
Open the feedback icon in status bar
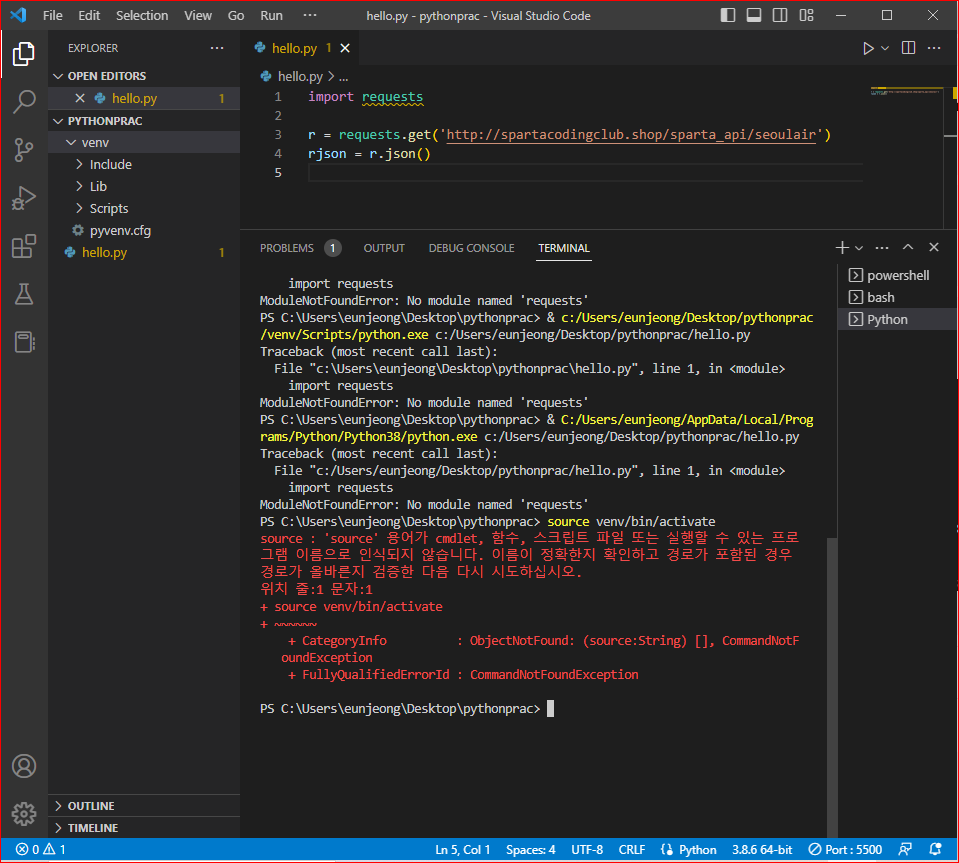click(905, 850)
